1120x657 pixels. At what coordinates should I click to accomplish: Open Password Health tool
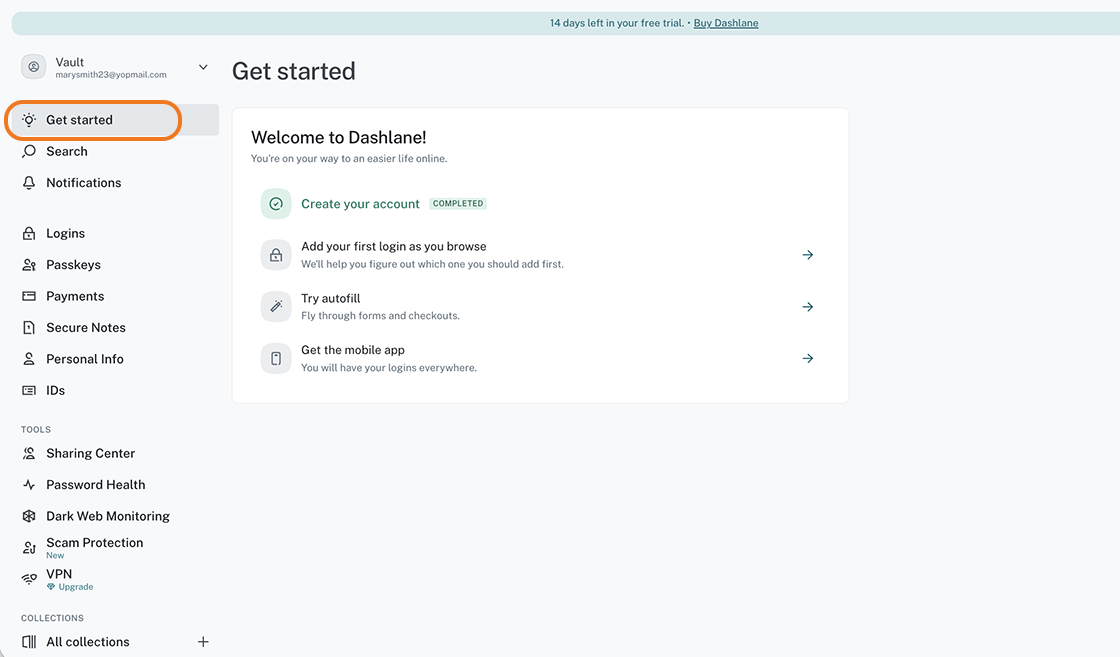click(x=114, y=485)
